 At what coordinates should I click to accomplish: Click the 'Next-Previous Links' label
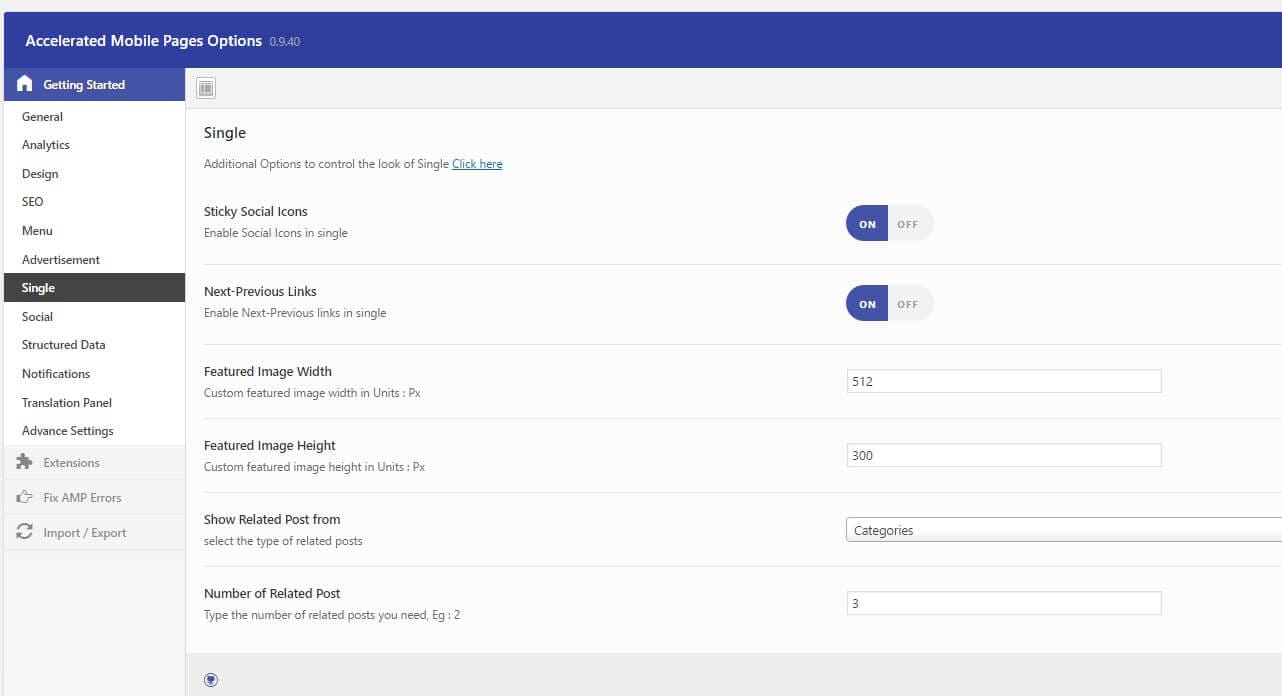click(260, 292)
